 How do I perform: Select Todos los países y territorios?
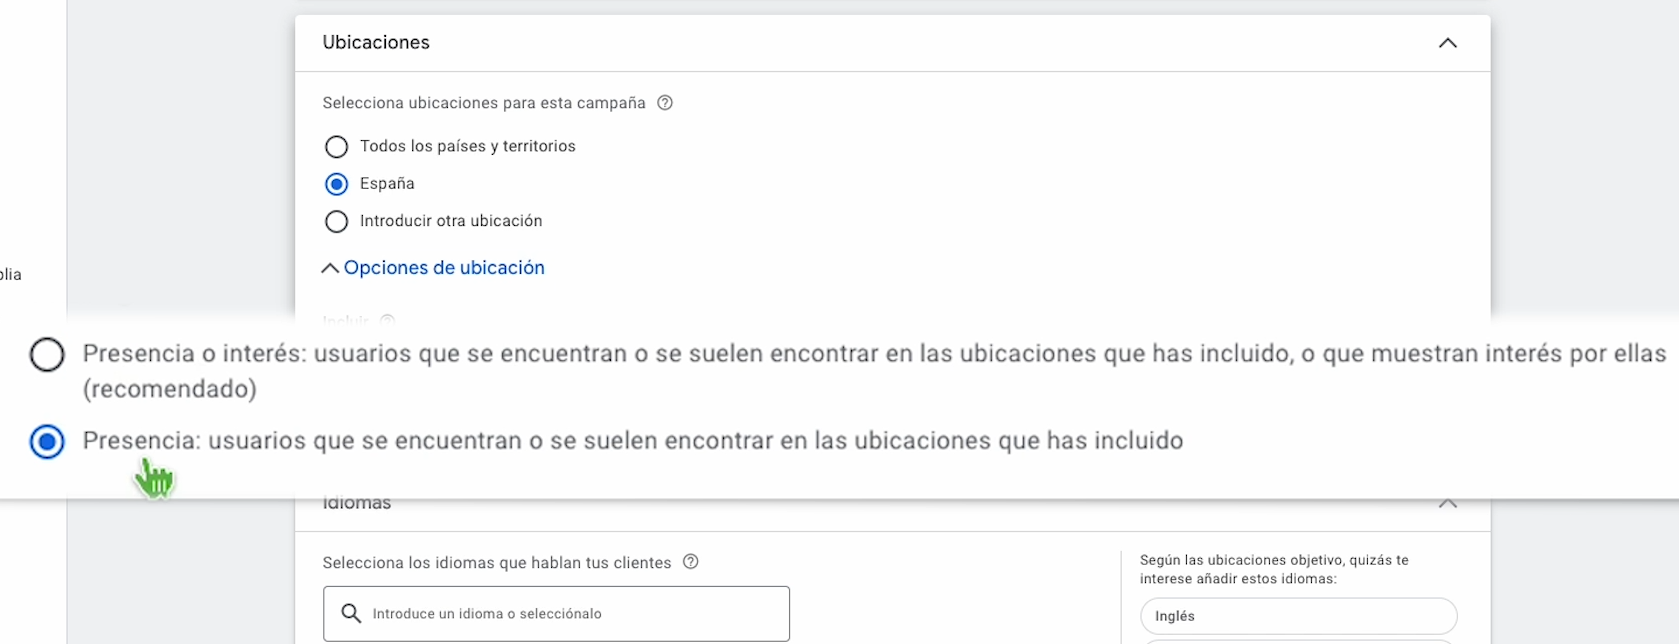[337, 147]
